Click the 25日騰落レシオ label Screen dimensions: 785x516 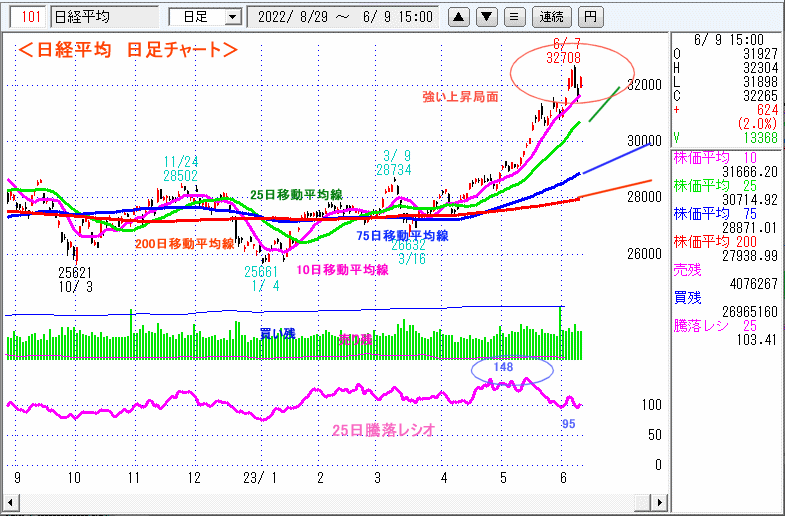click(383, 431)
